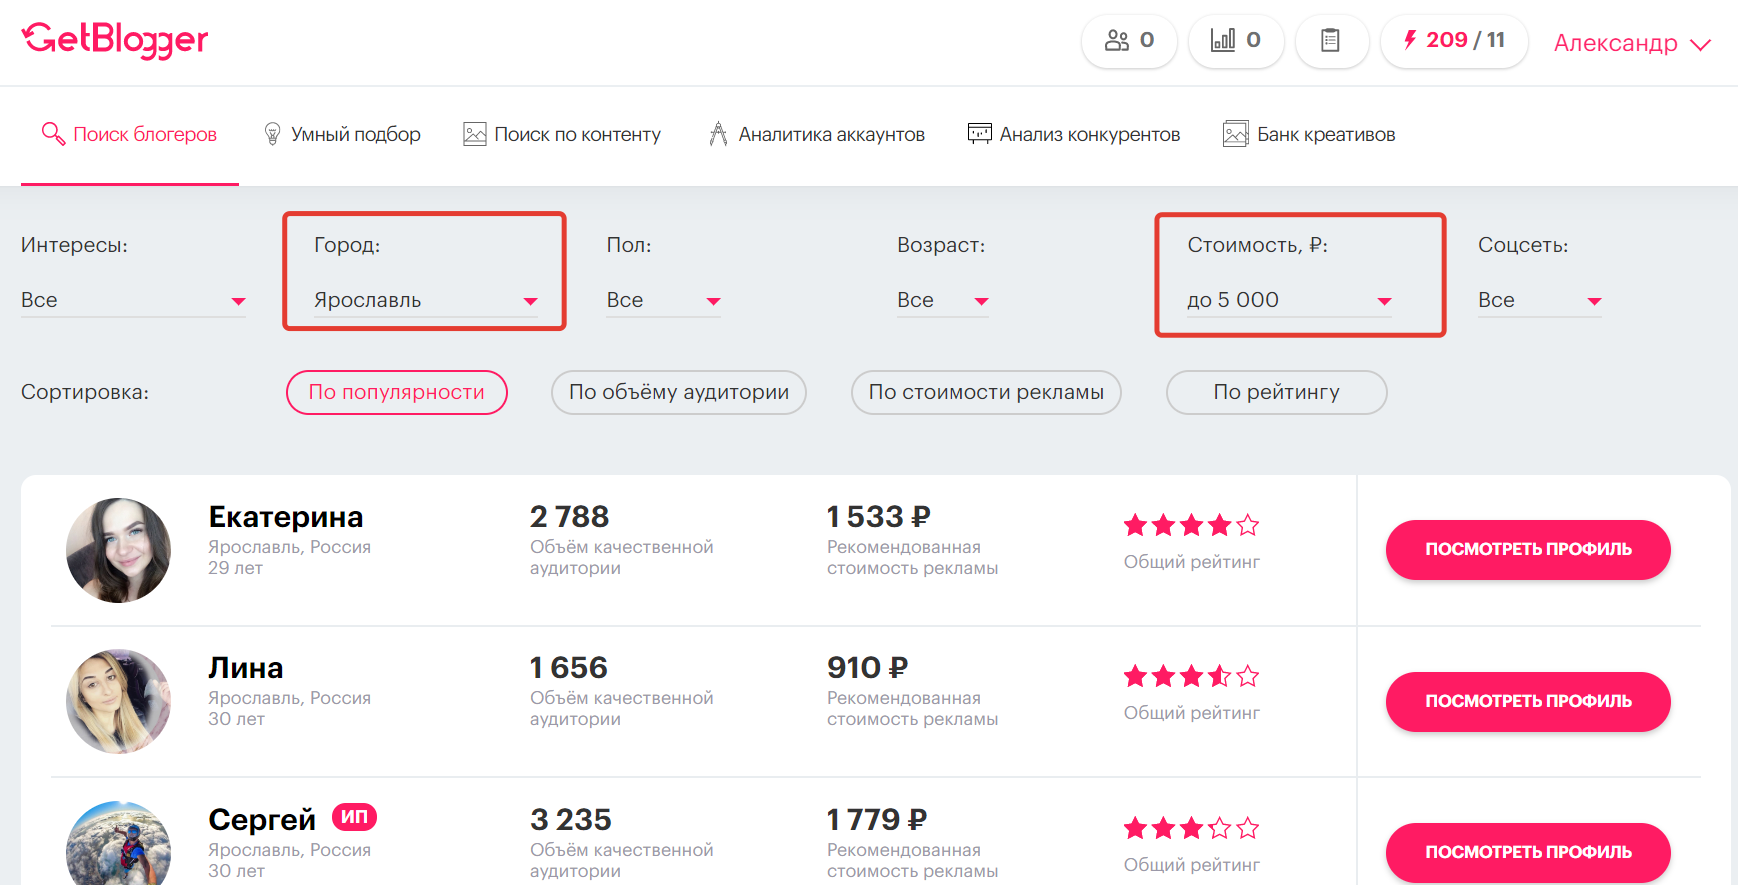Open blogger name Лина
Image resolution: width=1738 pixels, height=885 pixels.
pos(246,668)
